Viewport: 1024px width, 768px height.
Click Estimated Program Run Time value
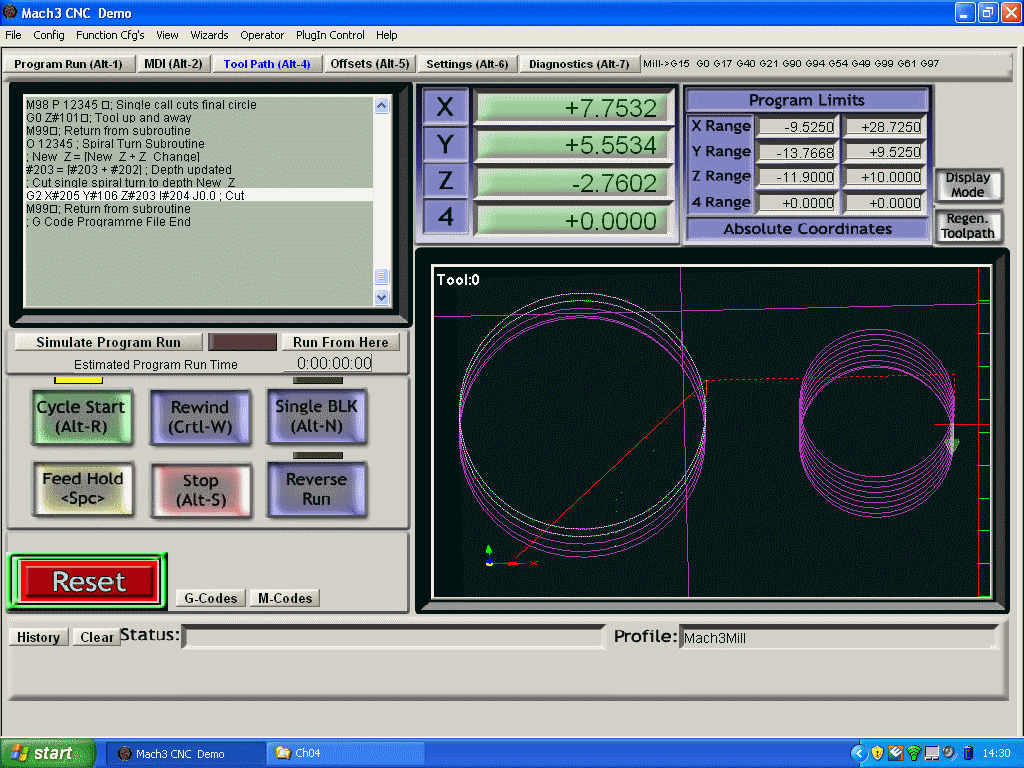328,363
